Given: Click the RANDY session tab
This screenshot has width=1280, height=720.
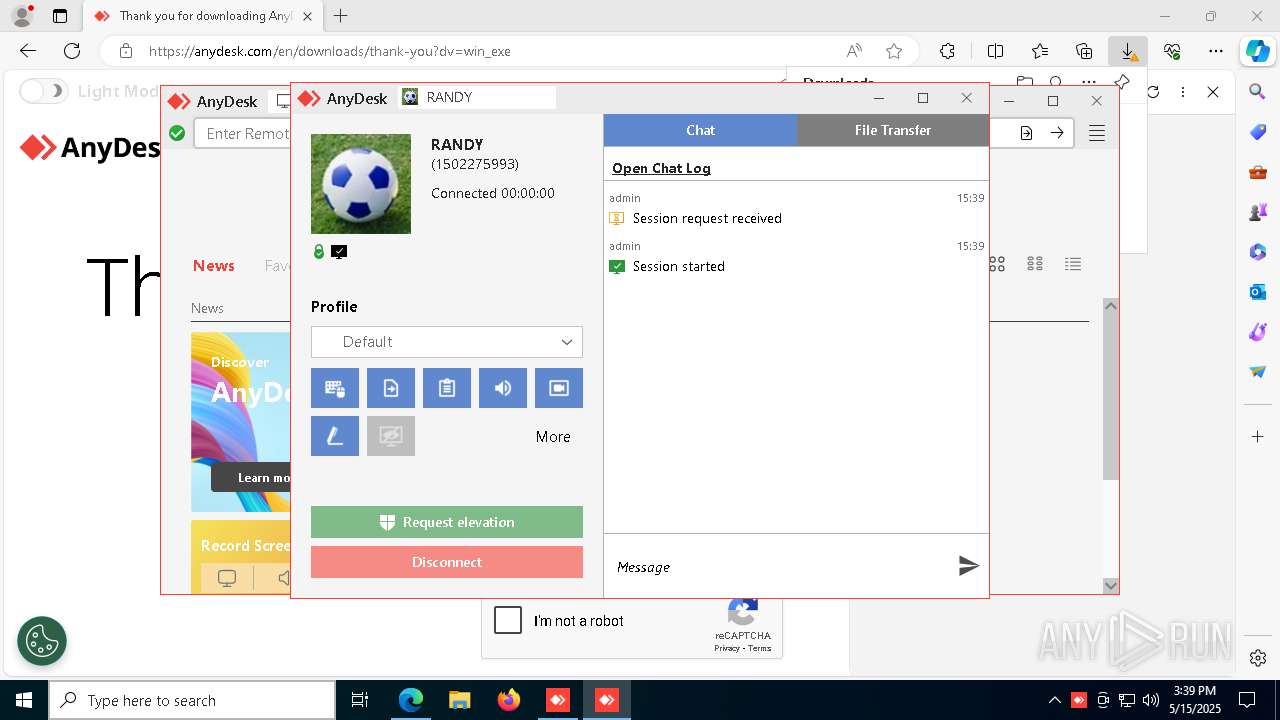Looking at the screenshot, I should click(x=478, y=97).
